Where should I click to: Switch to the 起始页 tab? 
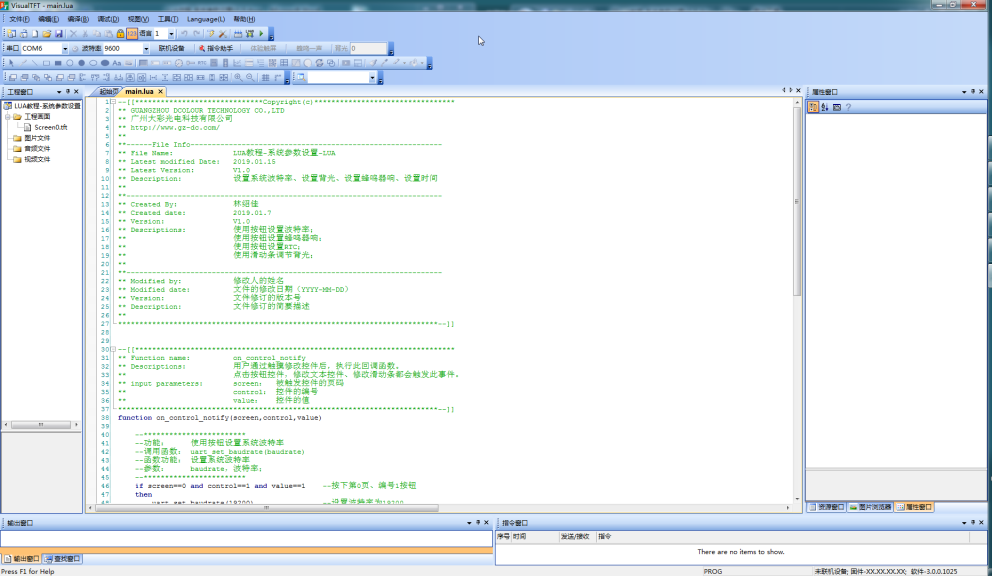pyautogui.click(x=105, y=91)
